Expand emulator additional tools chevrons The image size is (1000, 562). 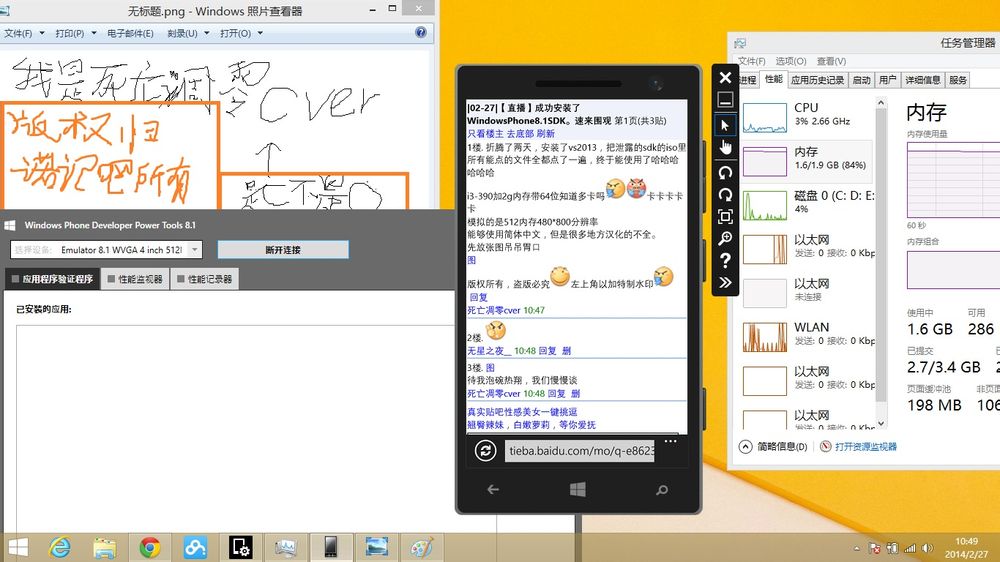click(x=725, y=283)
